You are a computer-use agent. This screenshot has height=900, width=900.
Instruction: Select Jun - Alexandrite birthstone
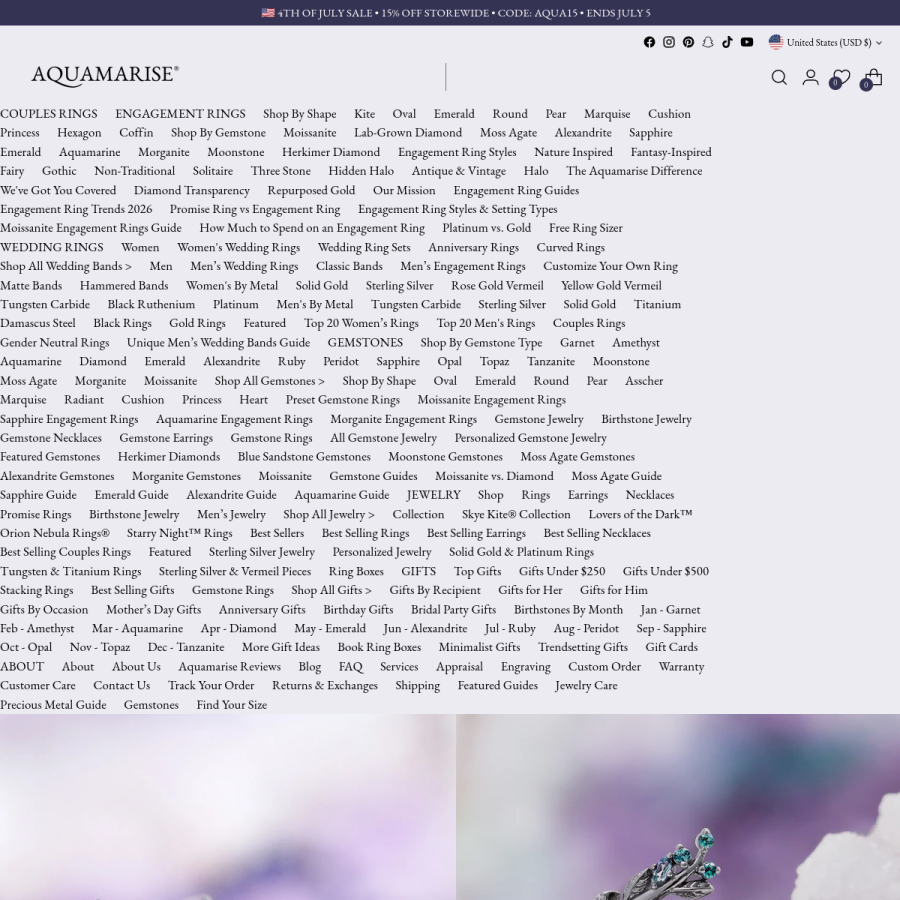(425, 629)
